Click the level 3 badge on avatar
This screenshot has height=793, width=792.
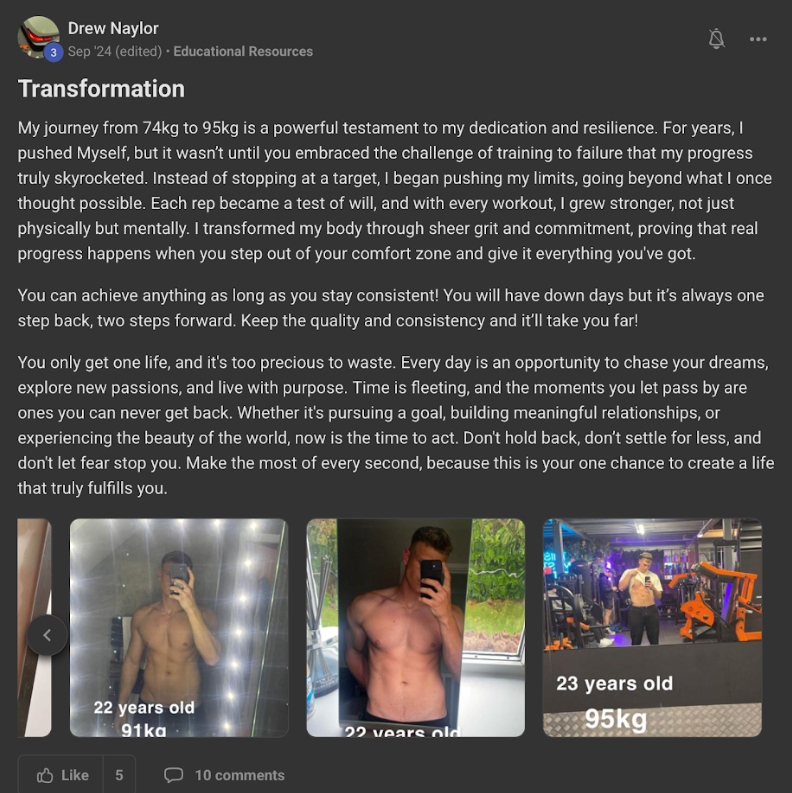coord(53,52)
